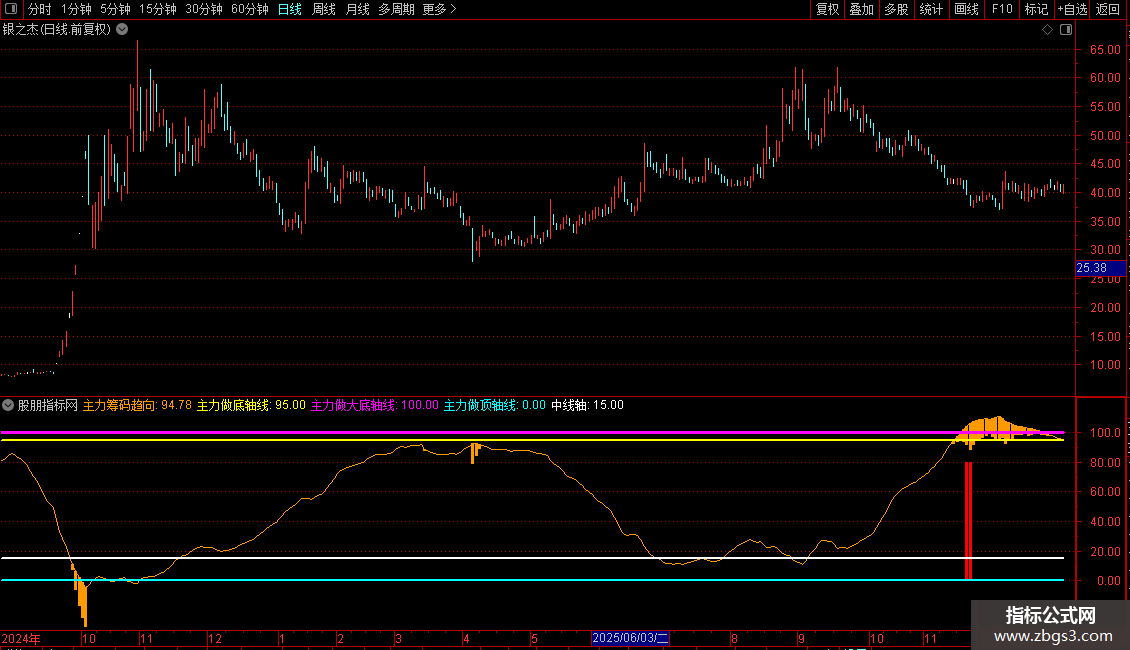Expand the 股朋指标网 indicator dropdown arrow
The width and height of the screenshot is (1130, 650).
(9, 405)
